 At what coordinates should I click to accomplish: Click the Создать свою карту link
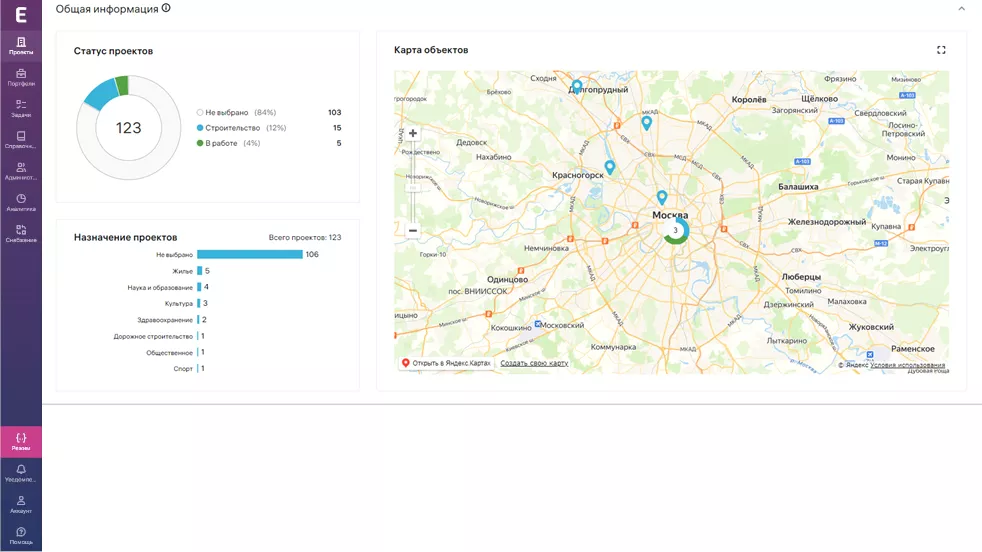[x=534, y=363]
